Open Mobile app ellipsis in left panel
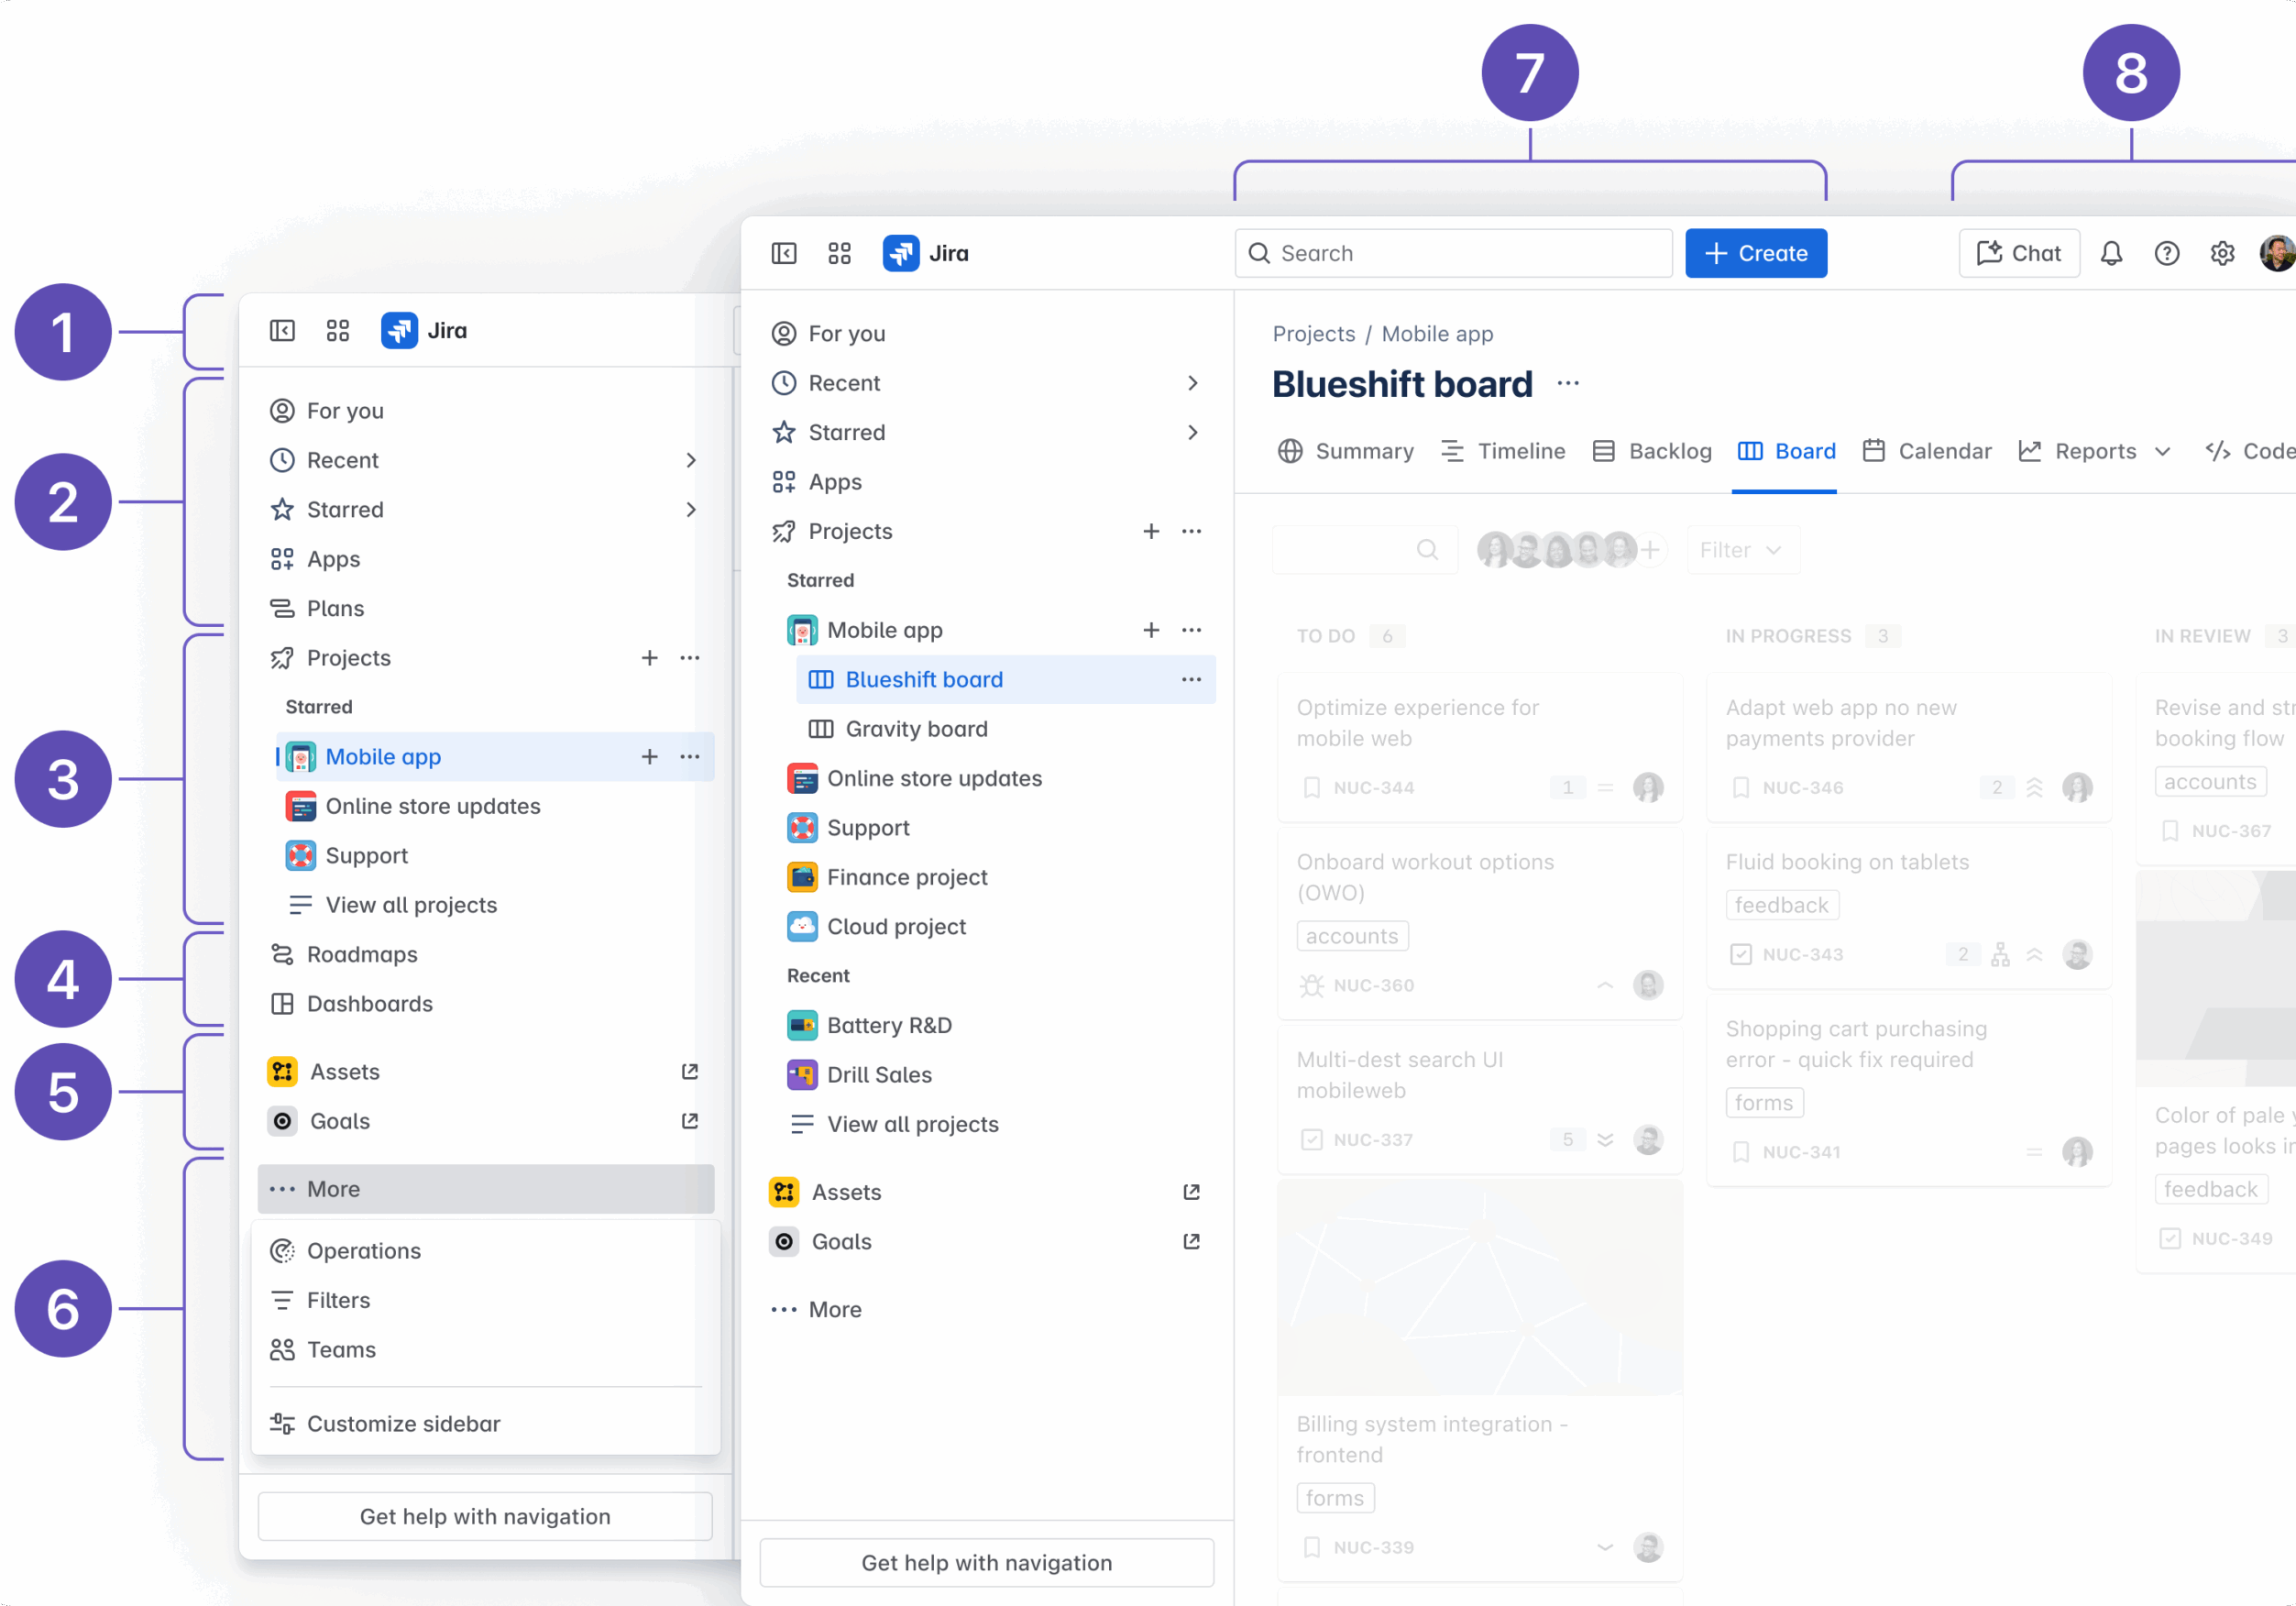The height and width of the screenshot is (1606, 2296). 689,757
